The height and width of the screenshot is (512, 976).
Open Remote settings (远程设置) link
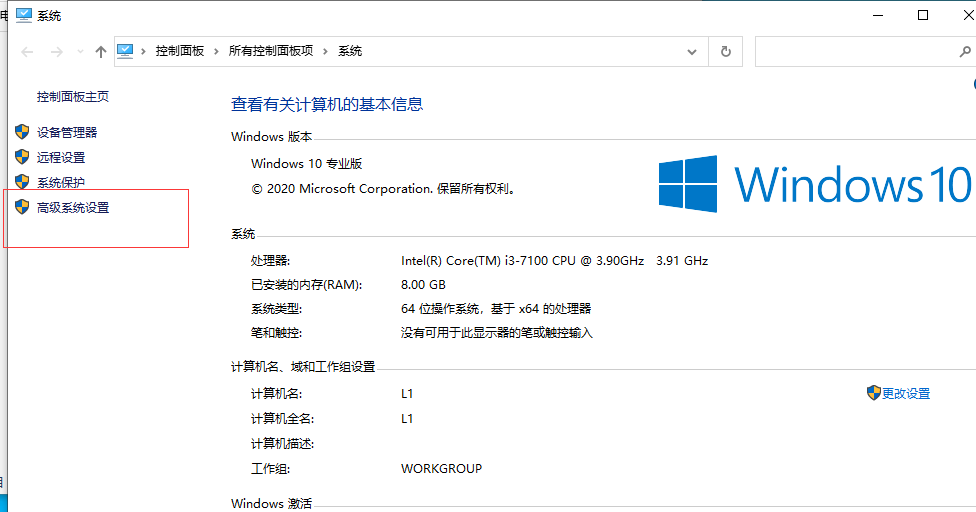(61, 157)
